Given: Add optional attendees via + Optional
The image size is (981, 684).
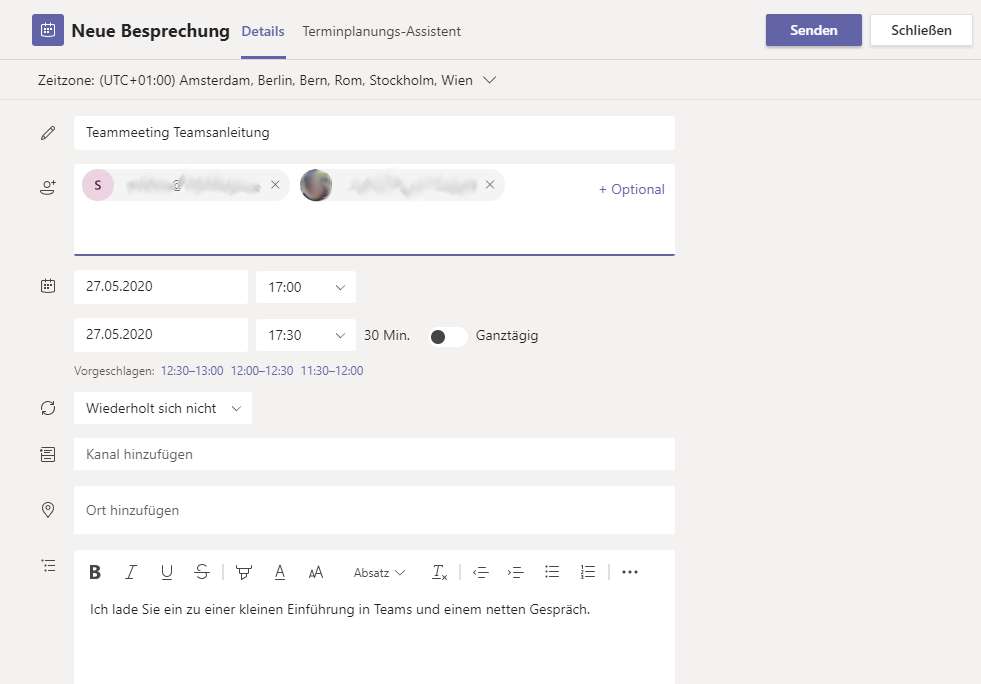Looking at the screenshot, I should coord(631,189).
